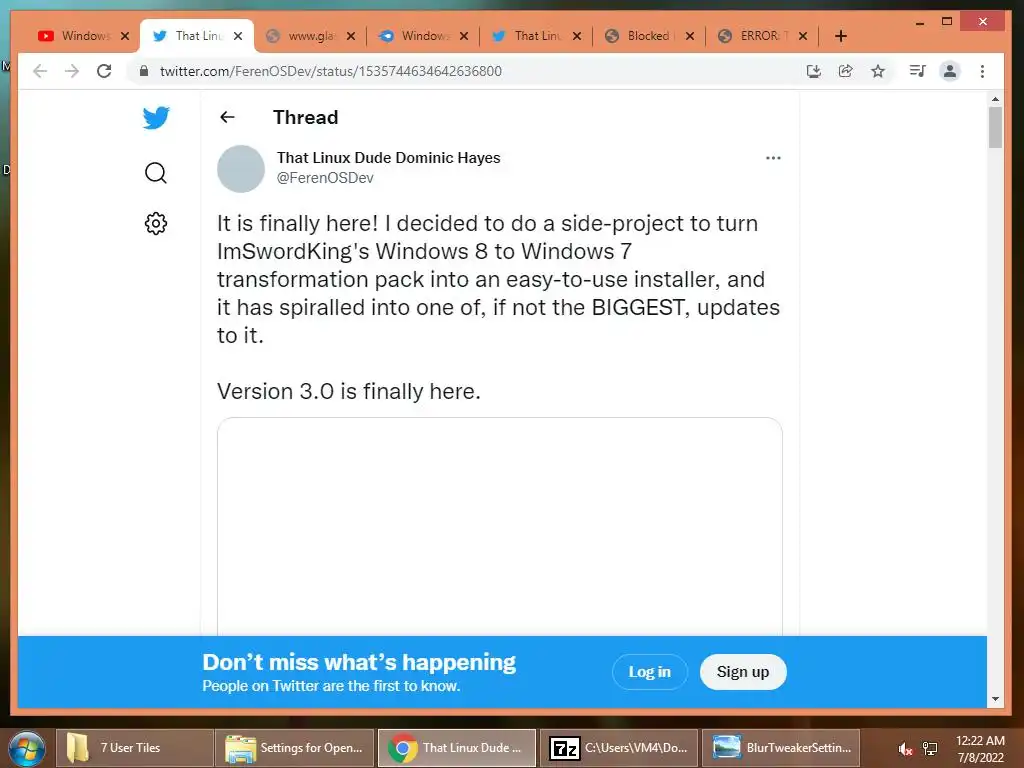The width and height of the screenshot is (1024, 768).
Task: Click the vertical scrollbar thumb
Action: point(995,128)
